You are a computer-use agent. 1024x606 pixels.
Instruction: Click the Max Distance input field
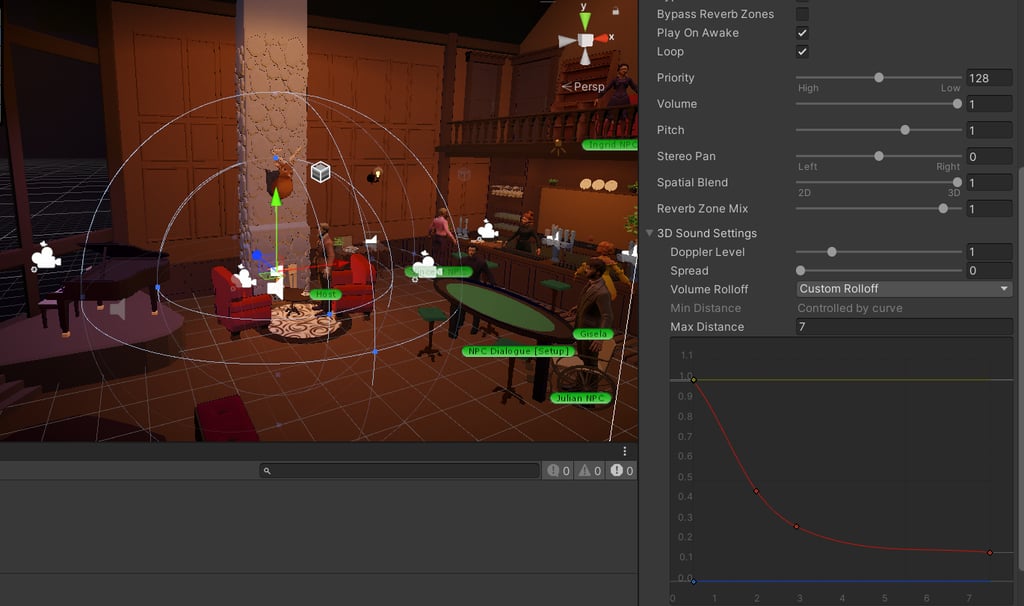904,327
